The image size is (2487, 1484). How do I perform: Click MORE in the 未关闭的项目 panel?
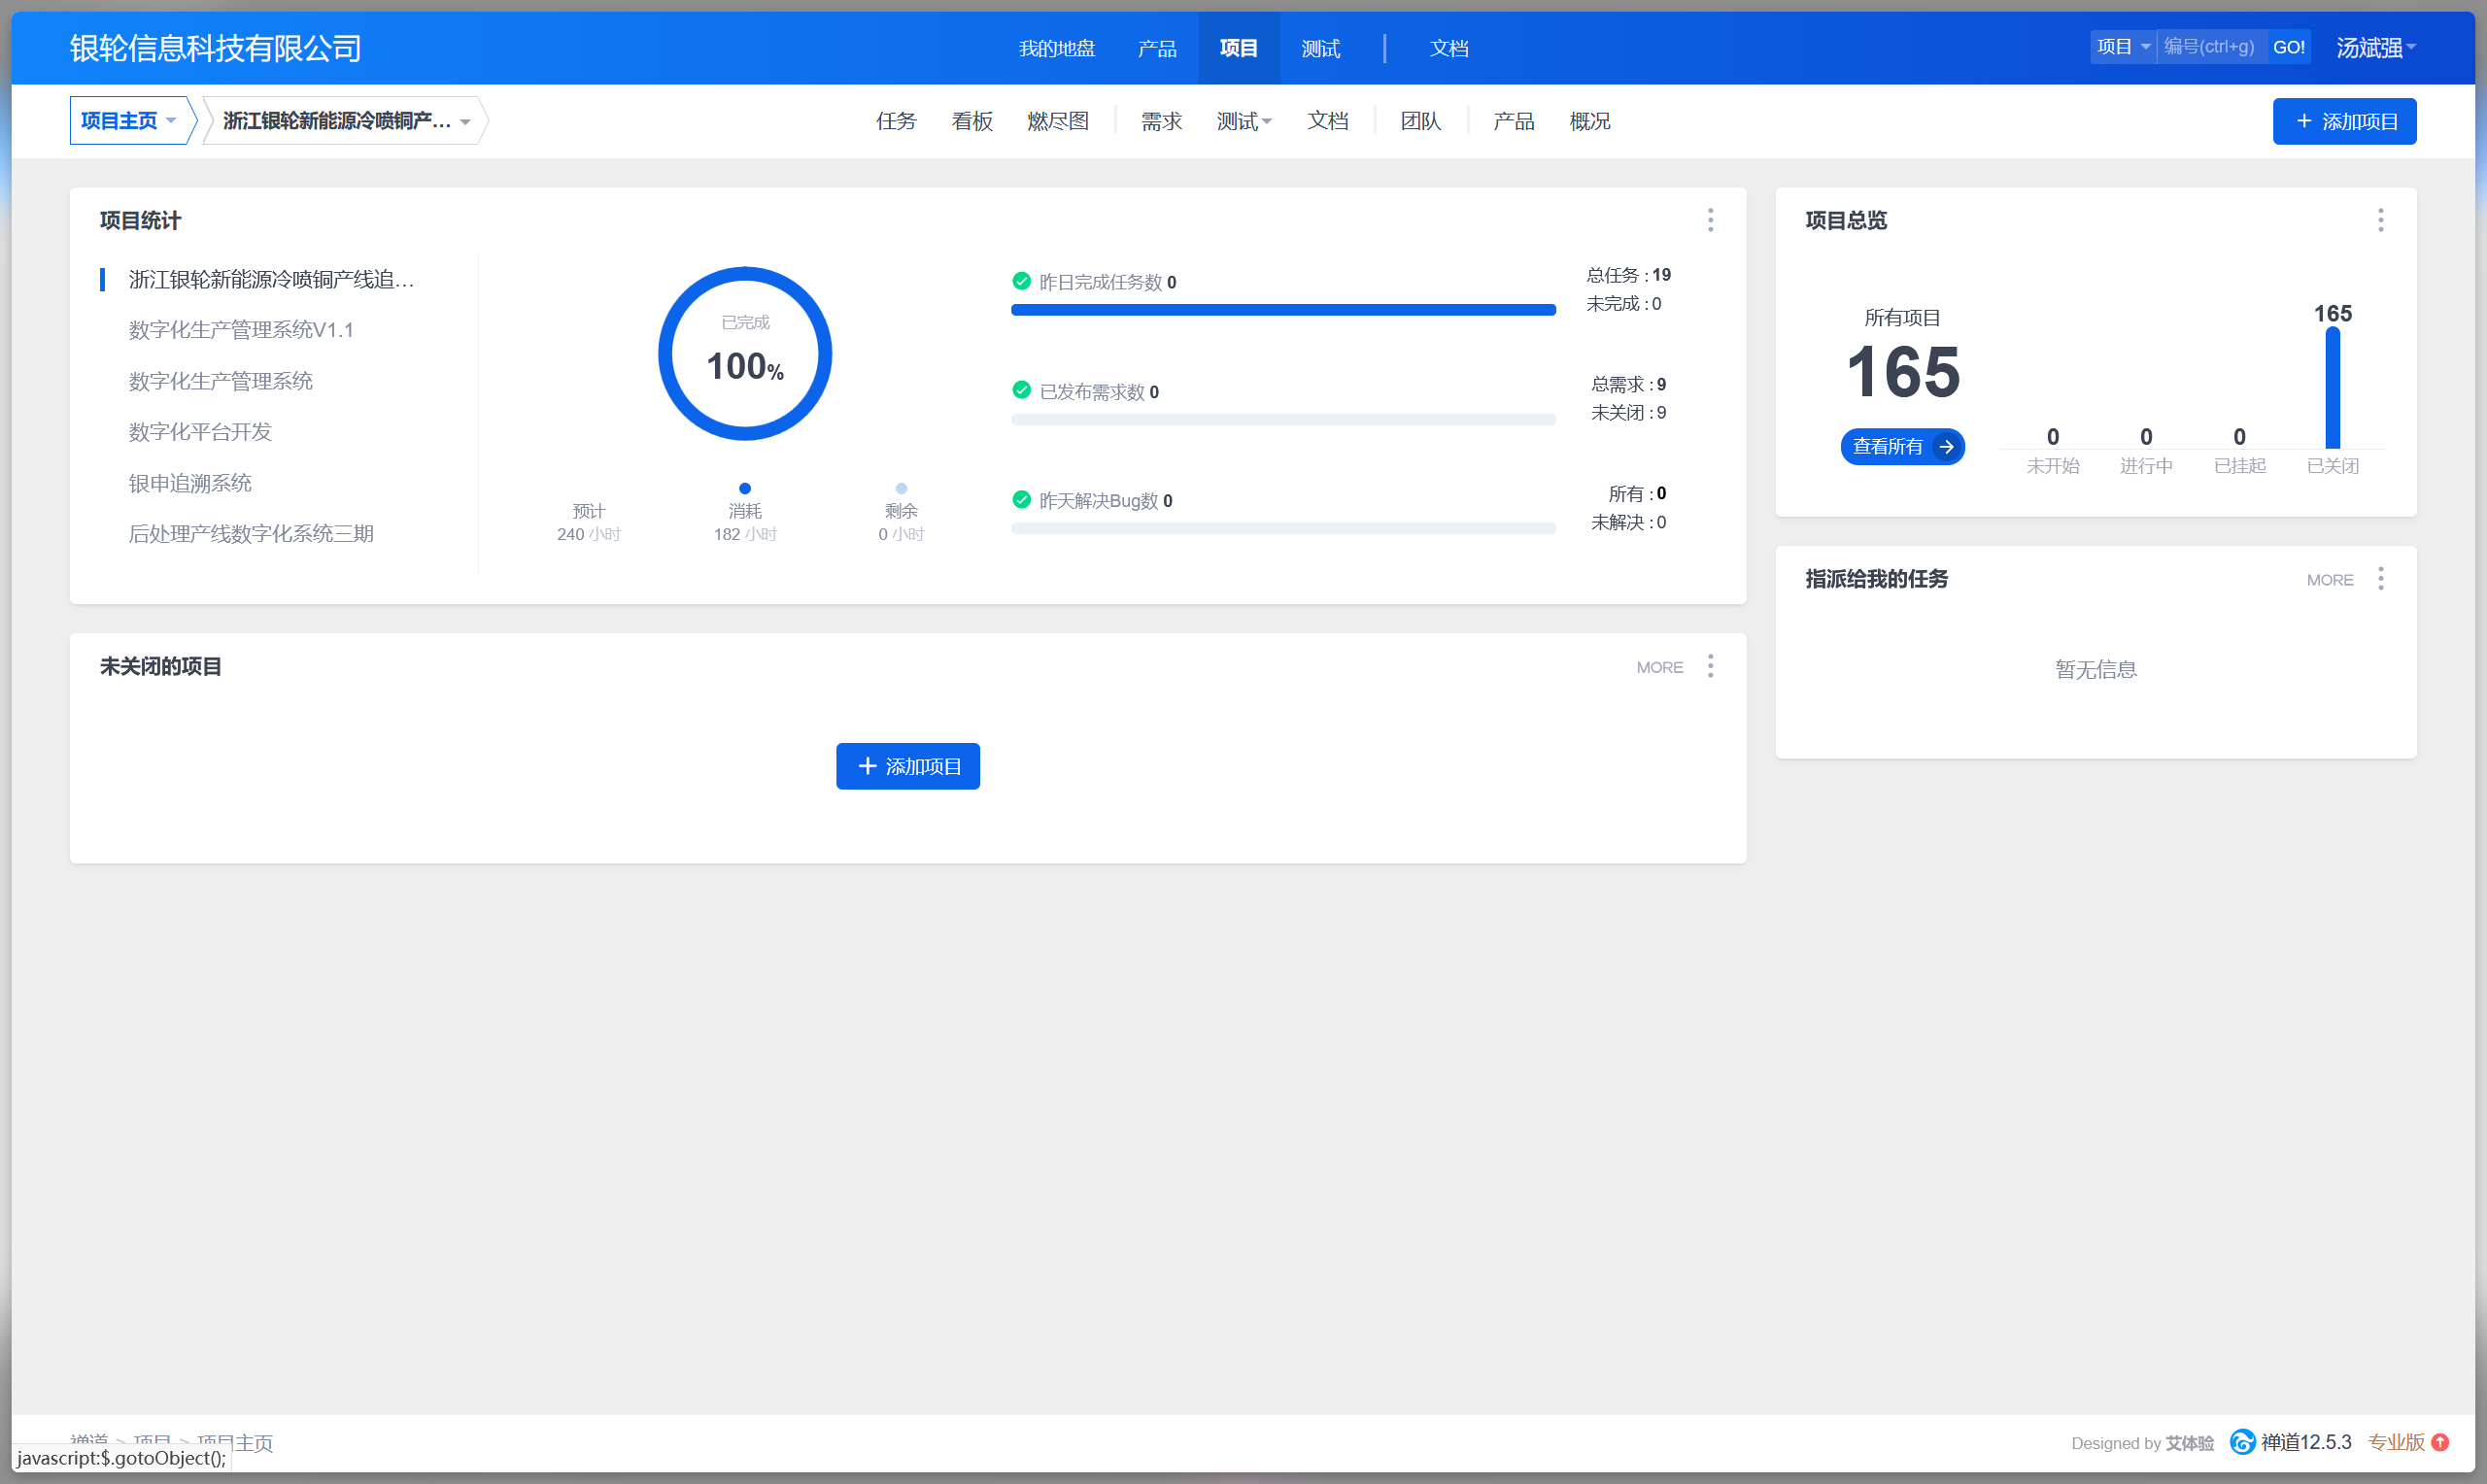click(x=1659, y=667)
